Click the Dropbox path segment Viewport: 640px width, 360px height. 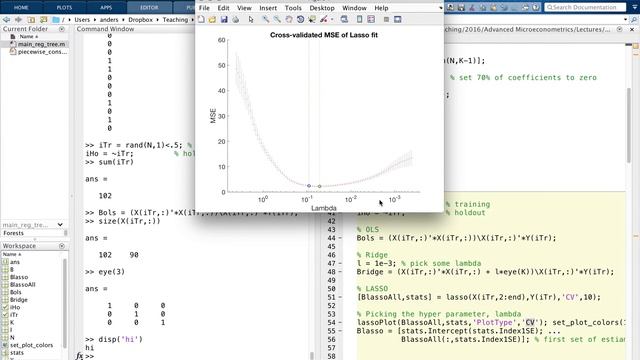(x=140, y=20)
